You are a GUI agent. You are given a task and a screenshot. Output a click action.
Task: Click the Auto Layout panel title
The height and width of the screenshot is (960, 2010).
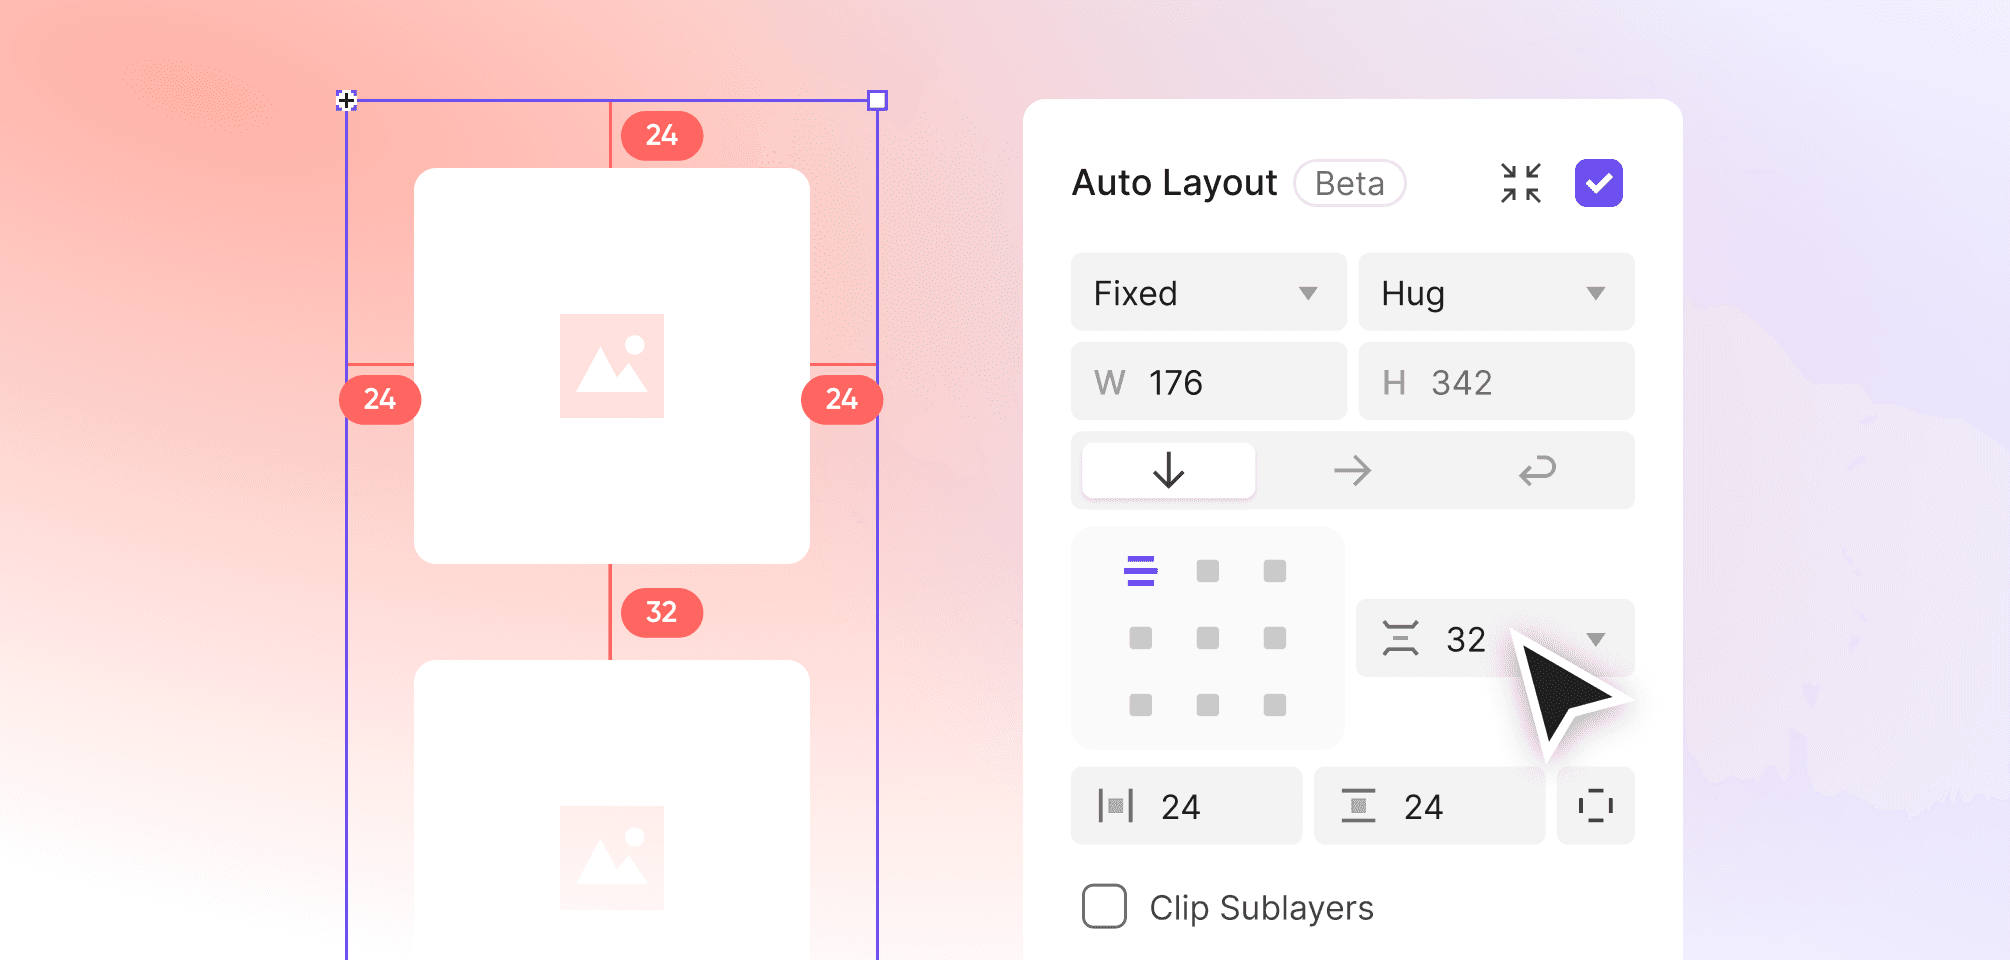point(1173,183)
